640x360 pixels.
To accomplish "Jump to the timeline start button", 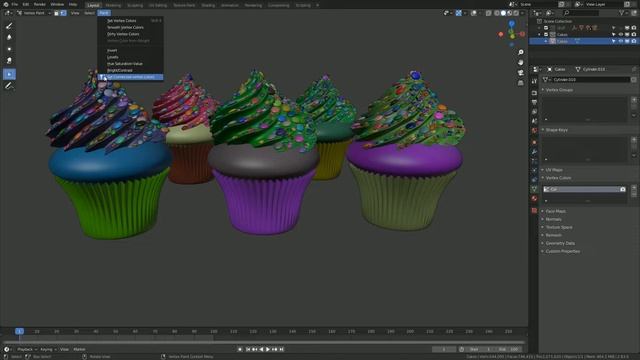I will [x=248, y=349].
